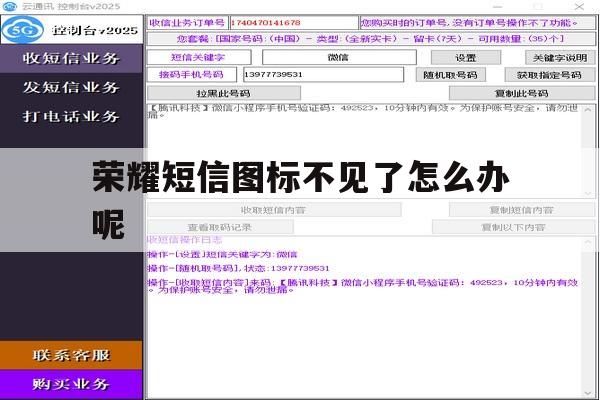
Task: Click the 购买业务 button
Action: 71,384
